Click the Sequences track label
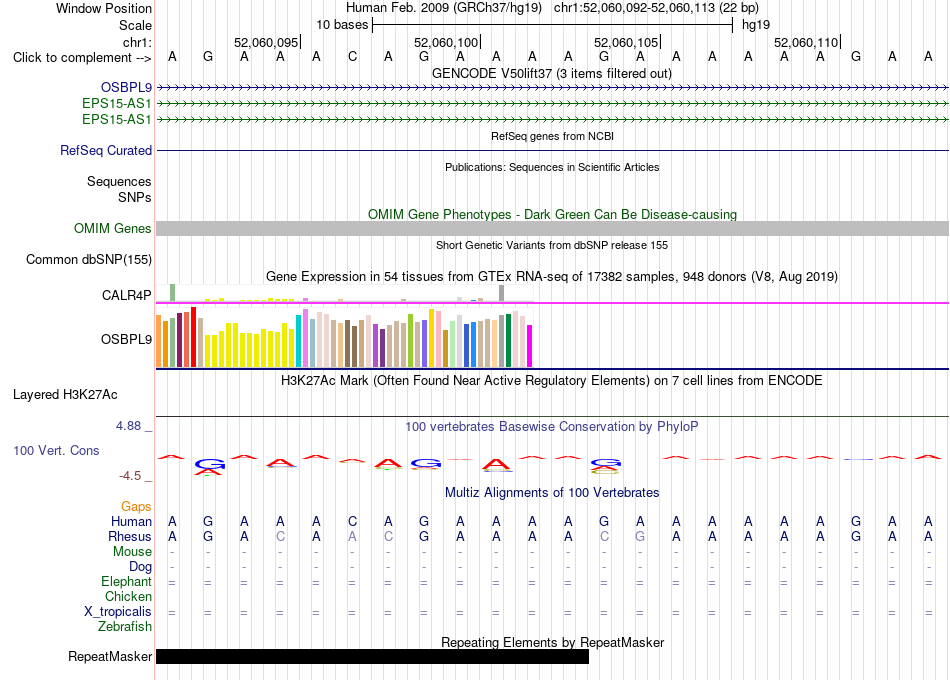Screen dimensions: 950x680 (x=119, y=181)
